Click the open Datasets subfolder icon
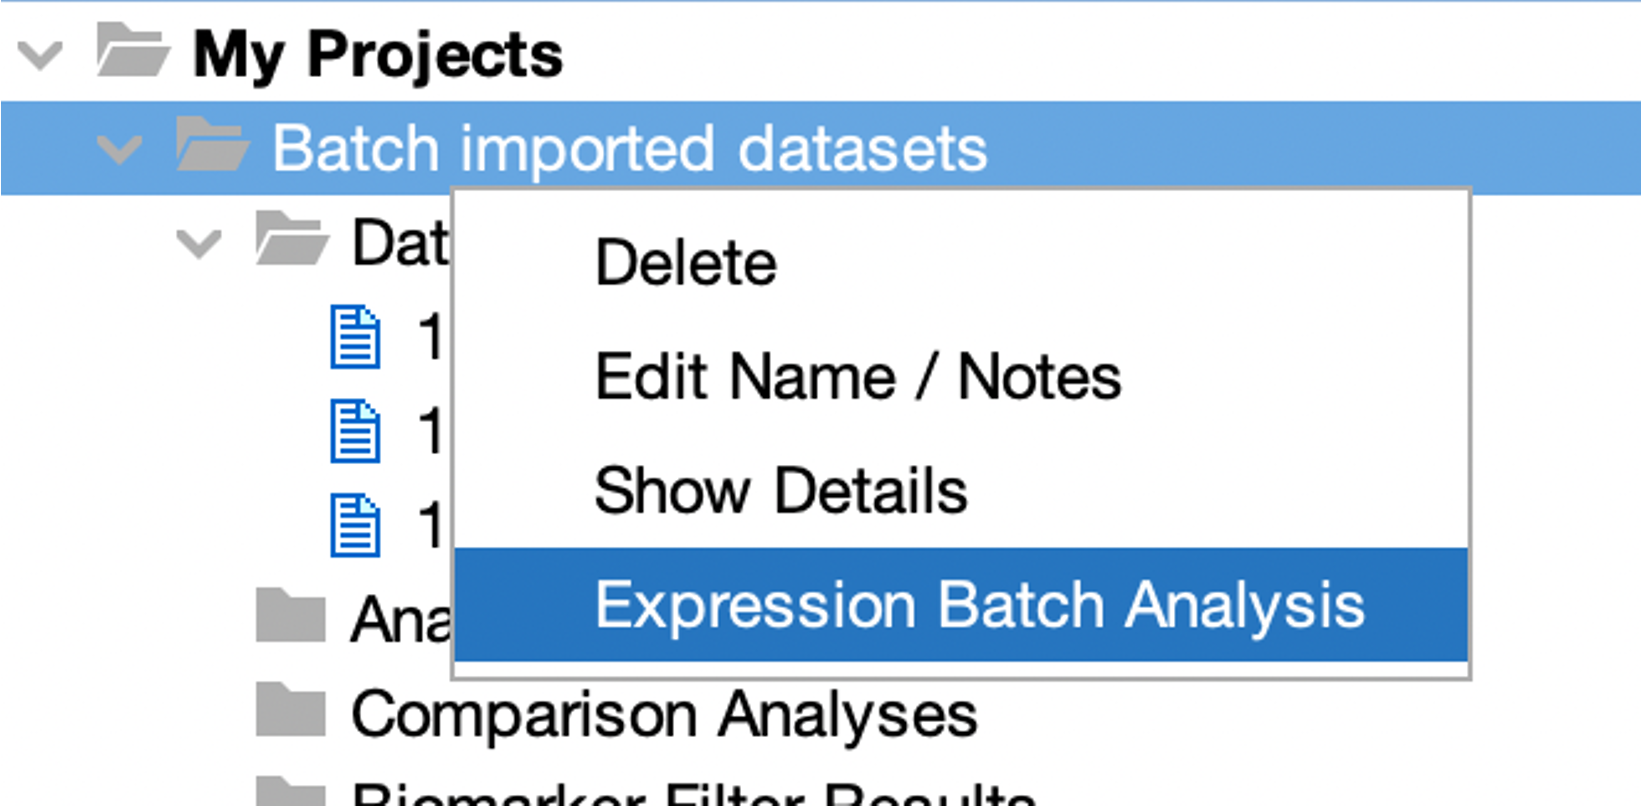This screenshot has width=1642, height=806. (291, 240)
